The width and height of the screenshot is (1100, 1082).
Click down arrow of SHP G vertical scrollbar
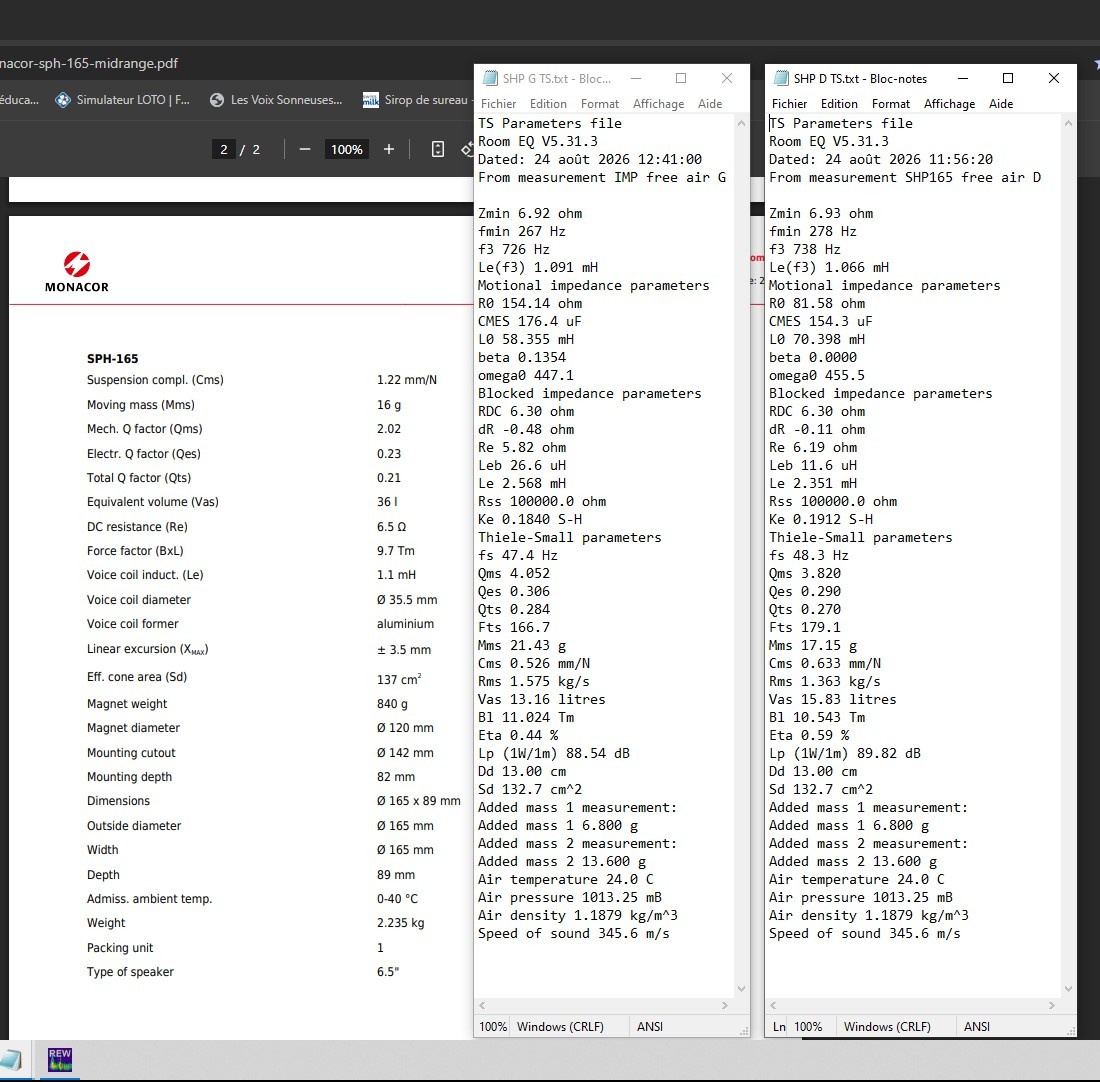[x=742, y=989]
